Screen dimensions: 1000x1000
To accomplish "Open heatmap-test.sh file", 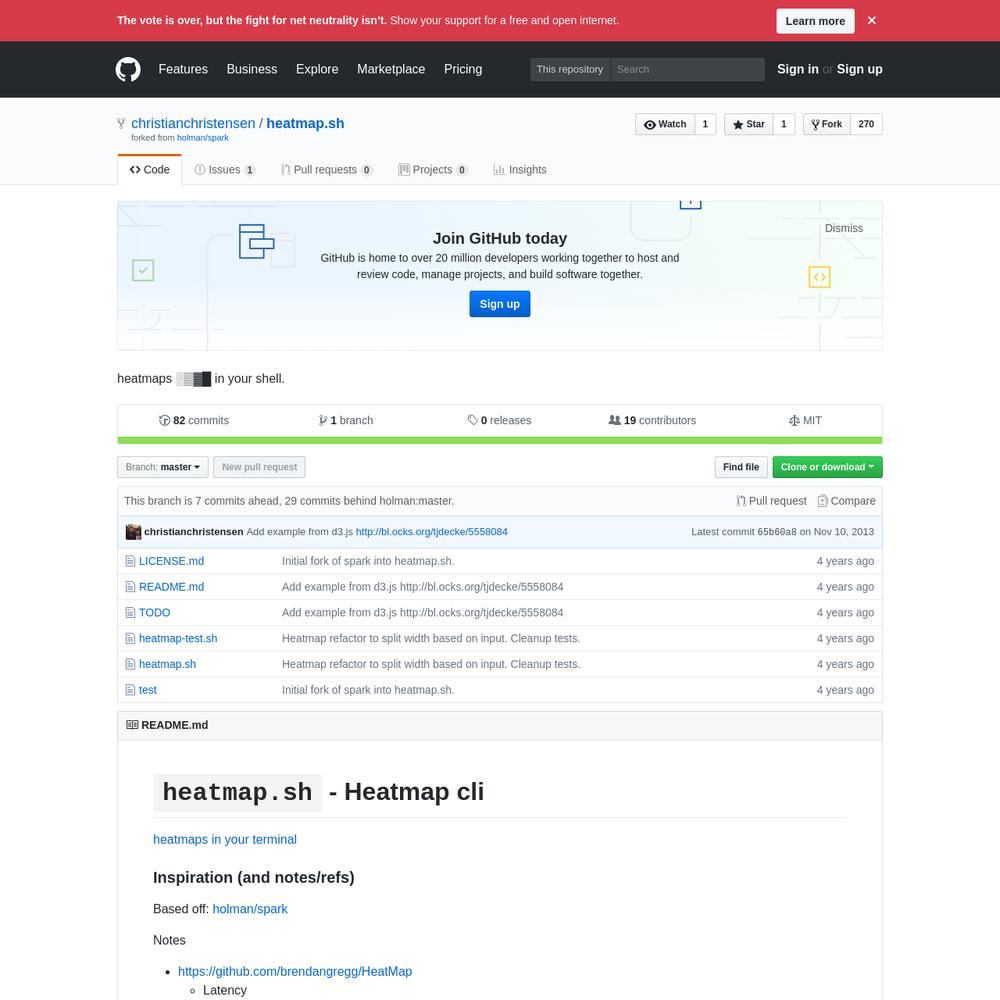I will (178, 638).
